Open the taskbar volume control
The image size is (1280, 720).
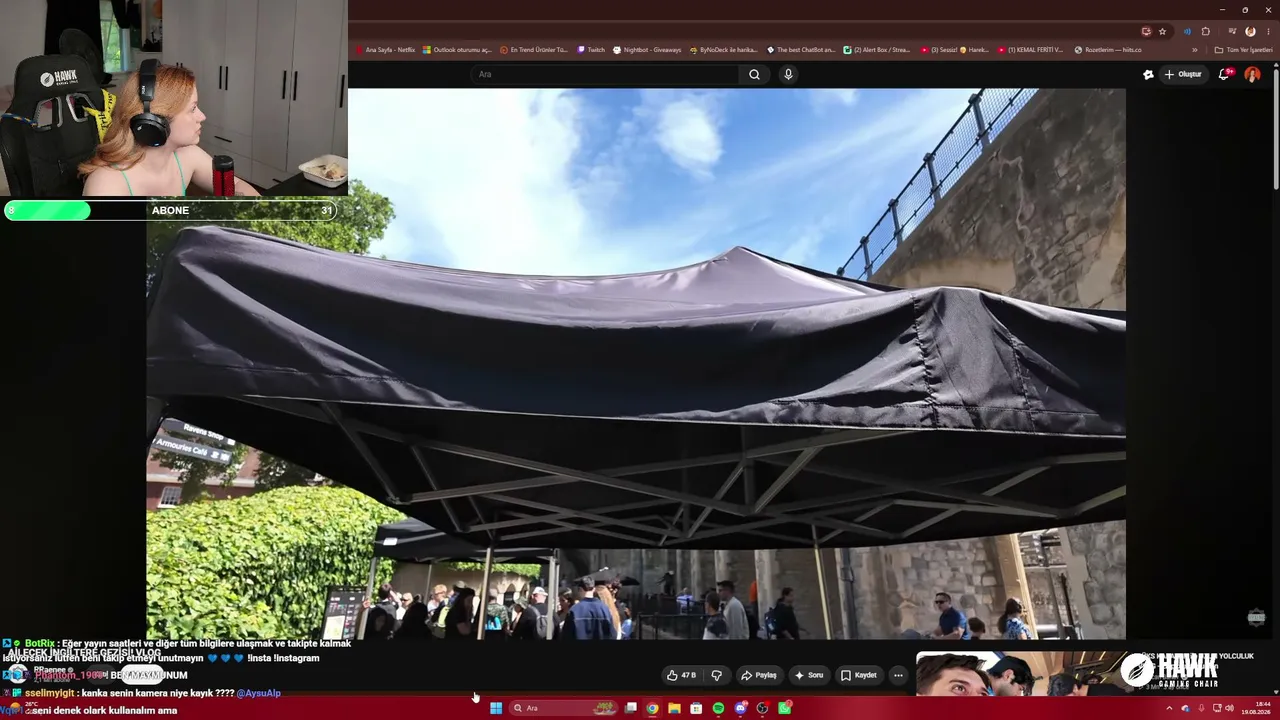[x=1229, y=708]
